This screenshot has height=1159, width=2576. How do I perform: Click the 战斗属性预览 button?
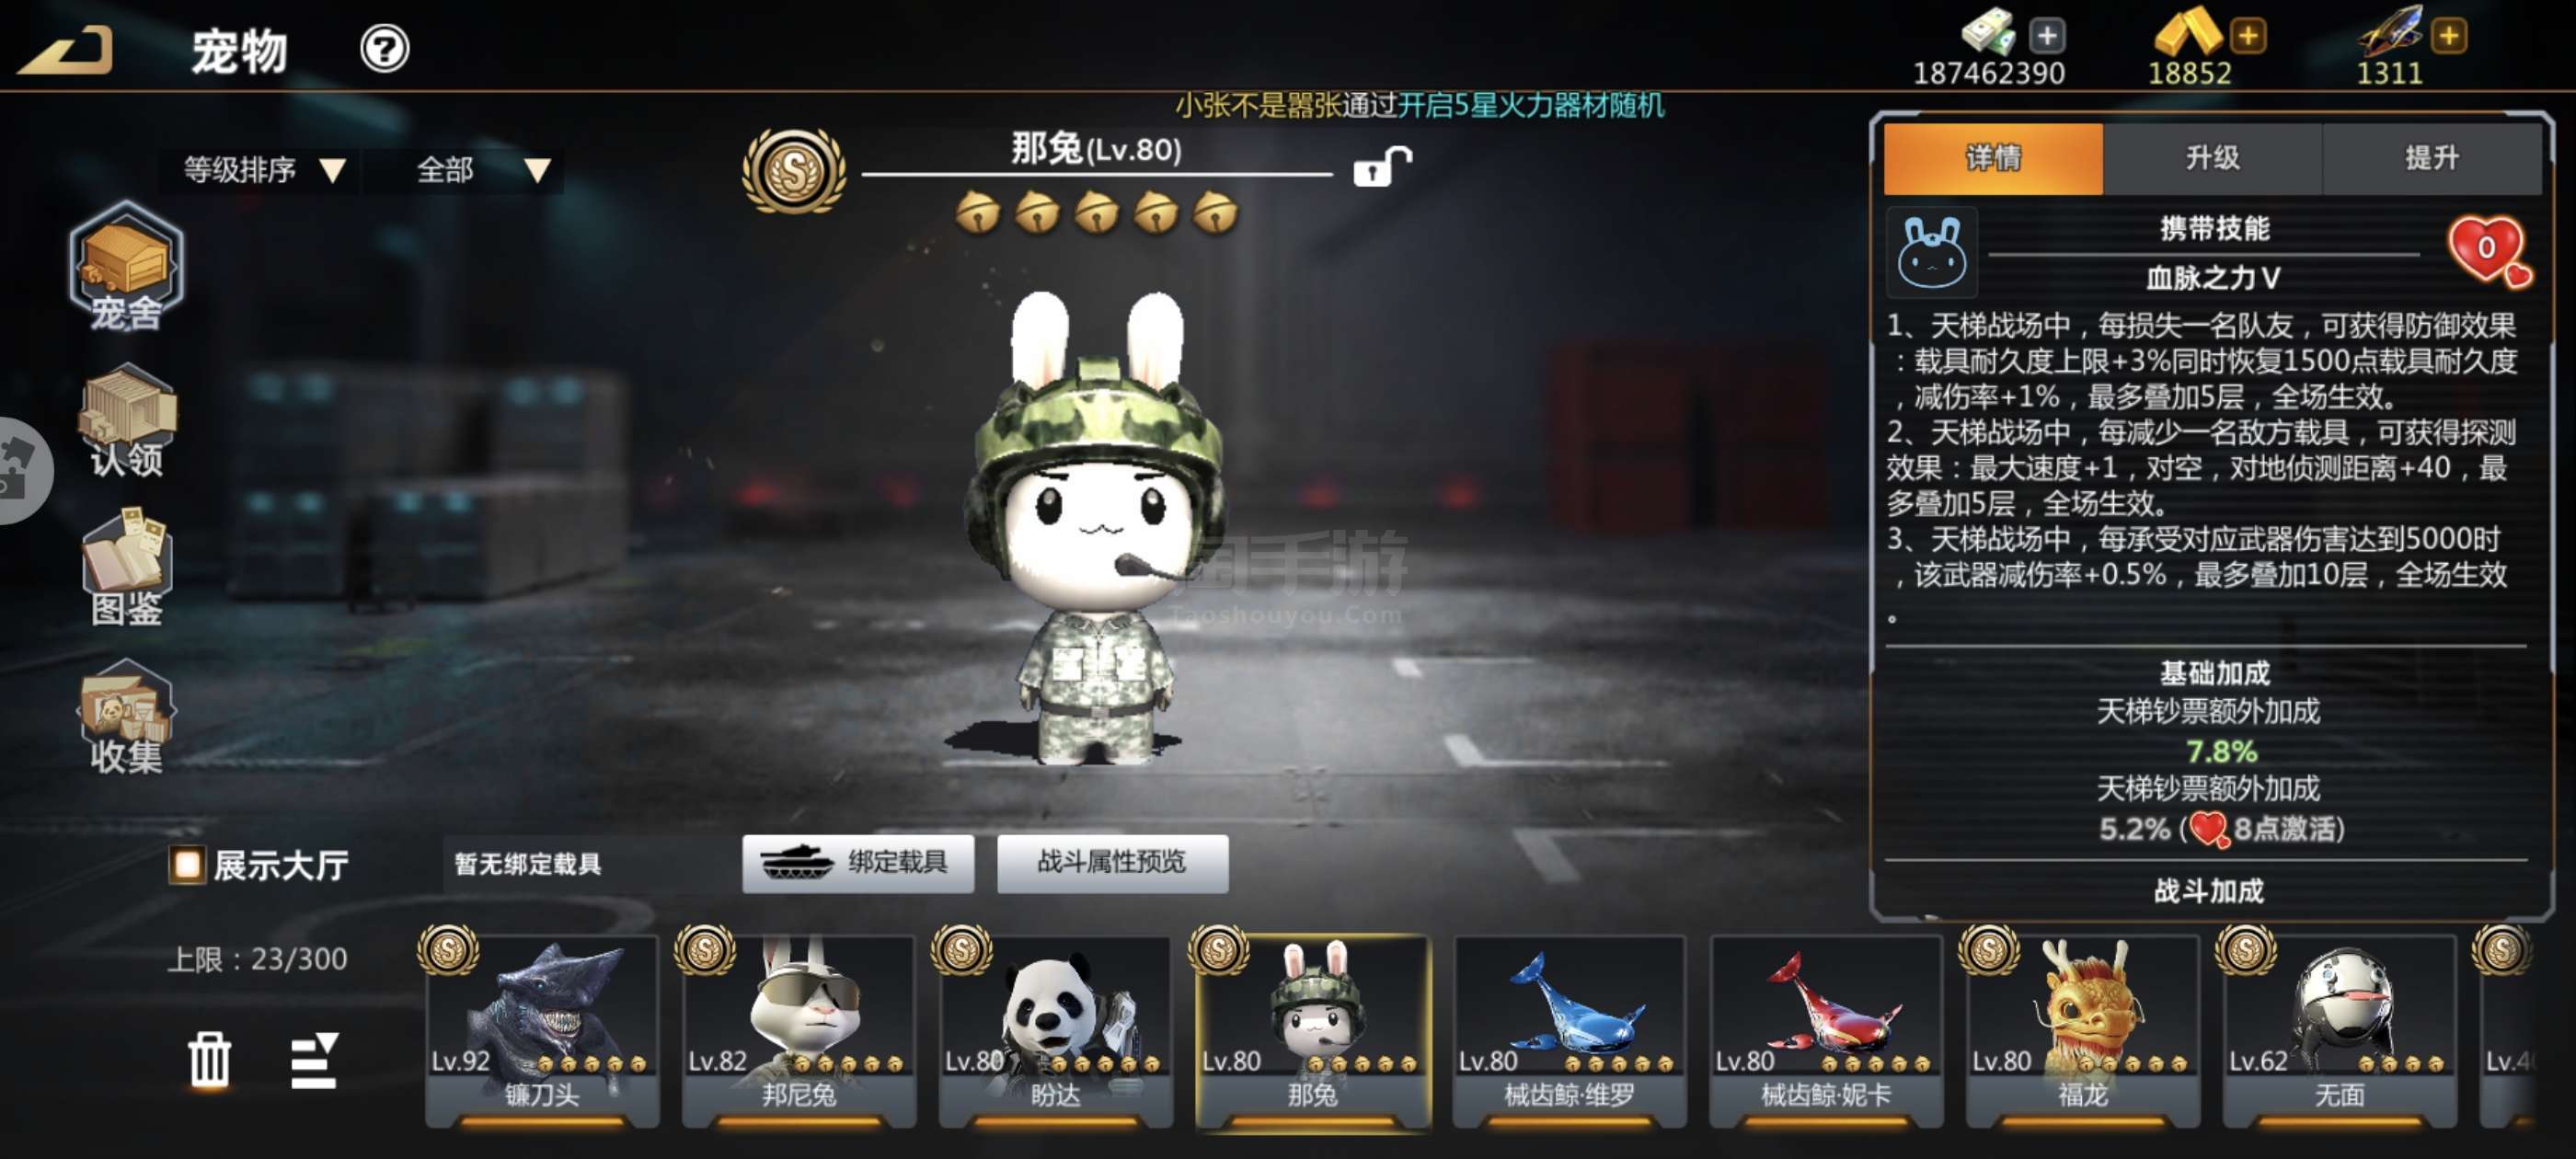pos(1112,863)
